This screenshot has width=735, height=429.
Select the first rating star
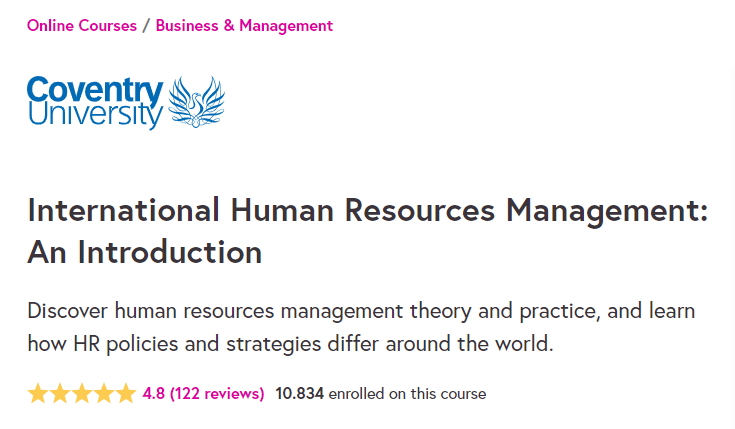38,393
